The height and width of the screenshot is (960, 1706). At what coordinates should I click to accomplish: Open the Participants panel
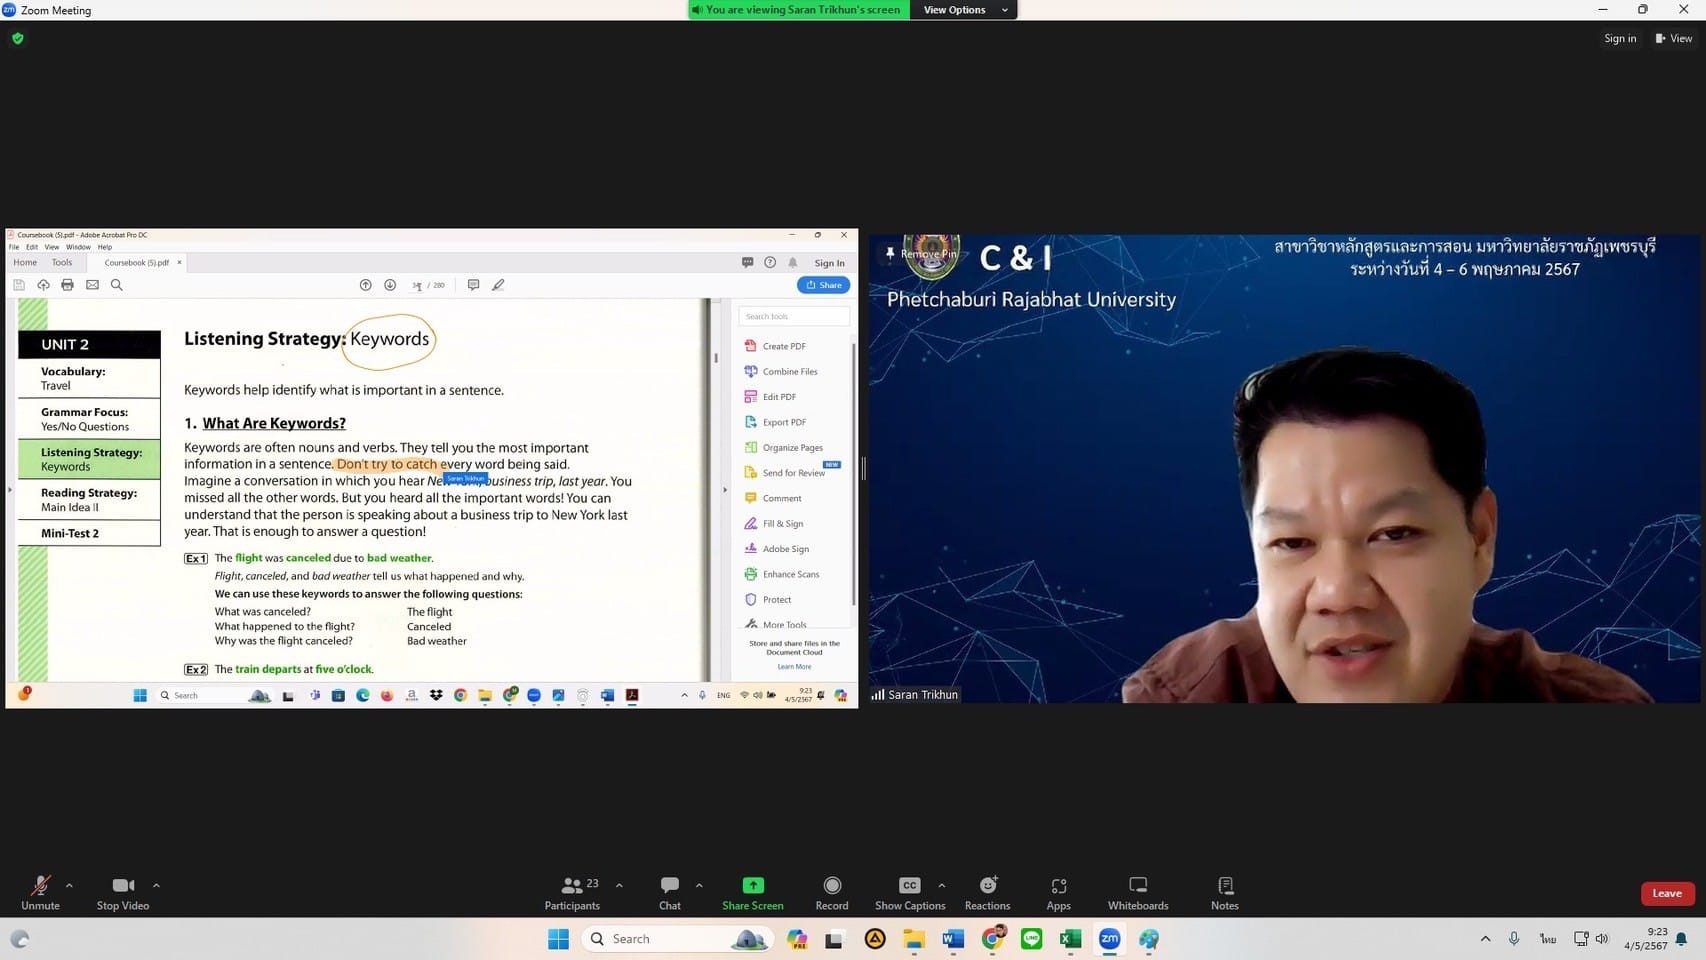572,893
